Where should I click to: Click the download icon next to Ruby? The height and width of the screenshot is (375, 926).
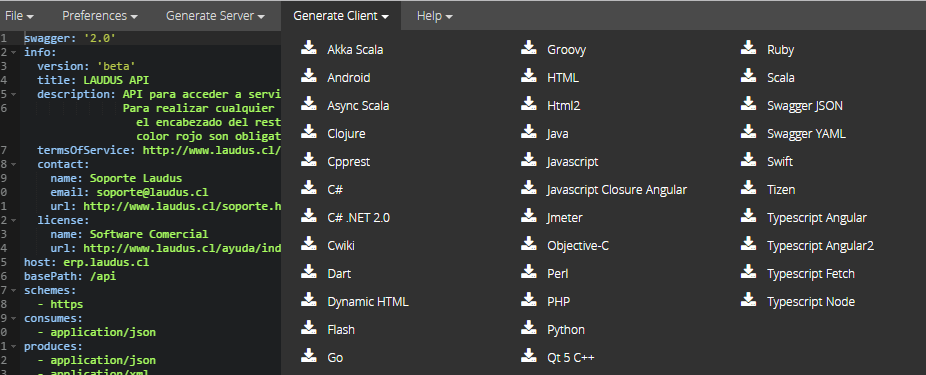point(749,48)
